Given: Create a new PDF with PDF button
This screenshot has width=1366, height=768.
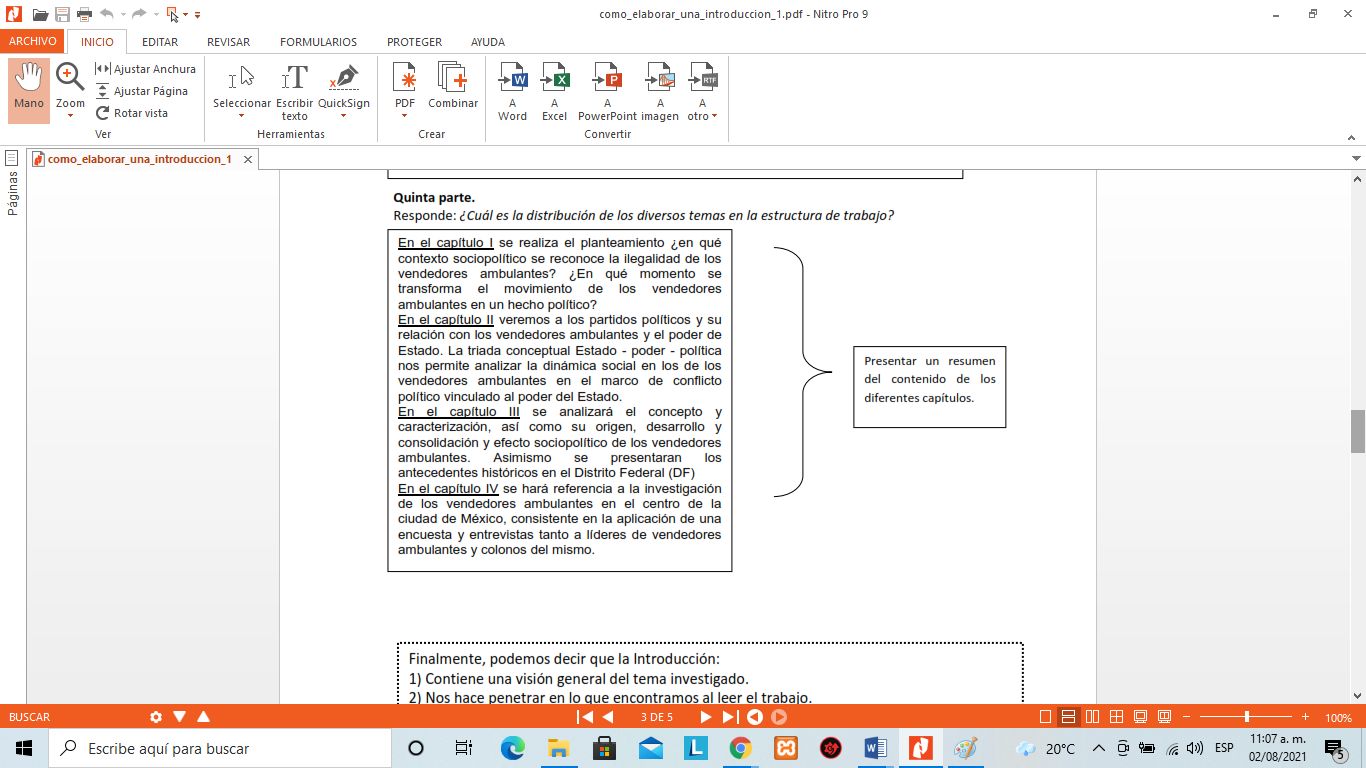Looking at the screenshot, I should pos(405,86).
